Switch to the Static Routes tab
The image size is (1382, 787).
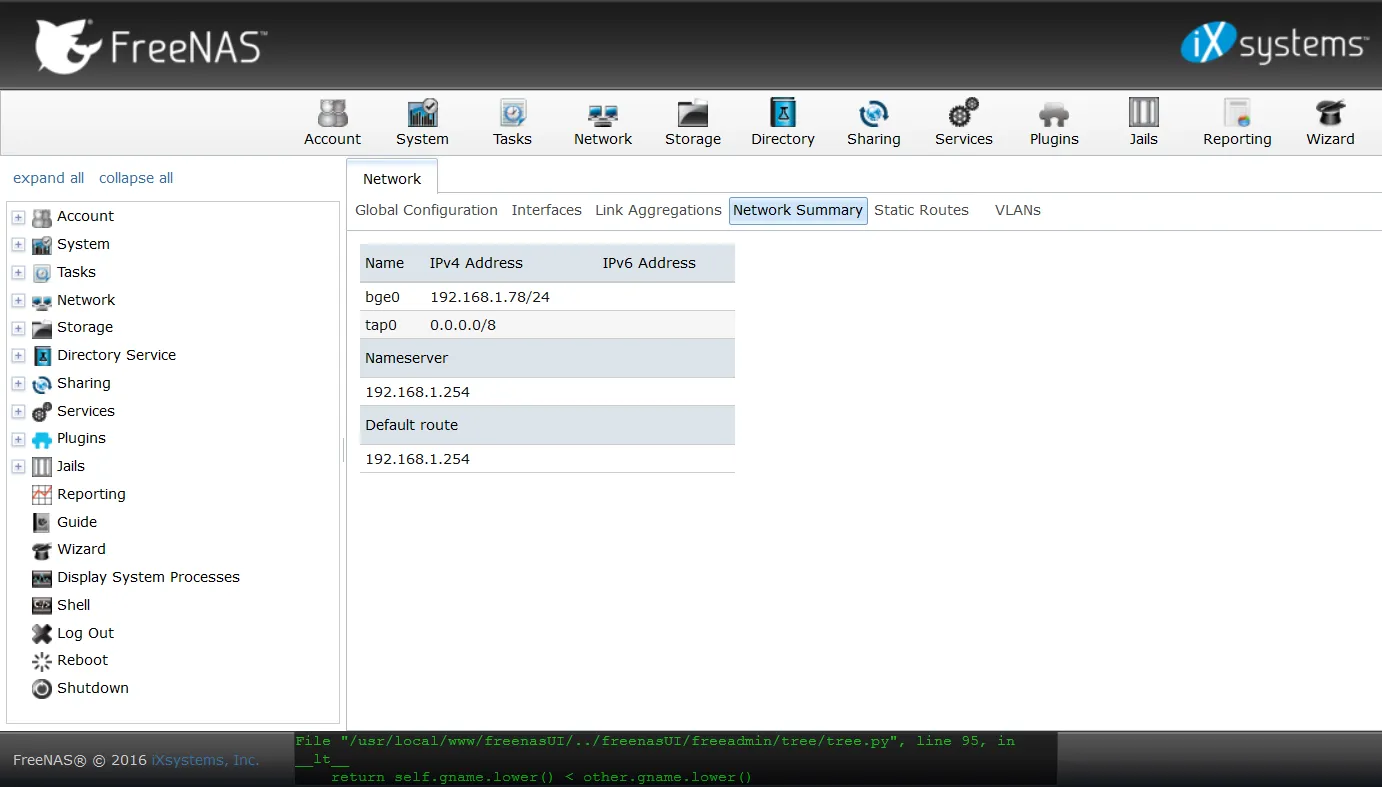(x=921, y=210)
